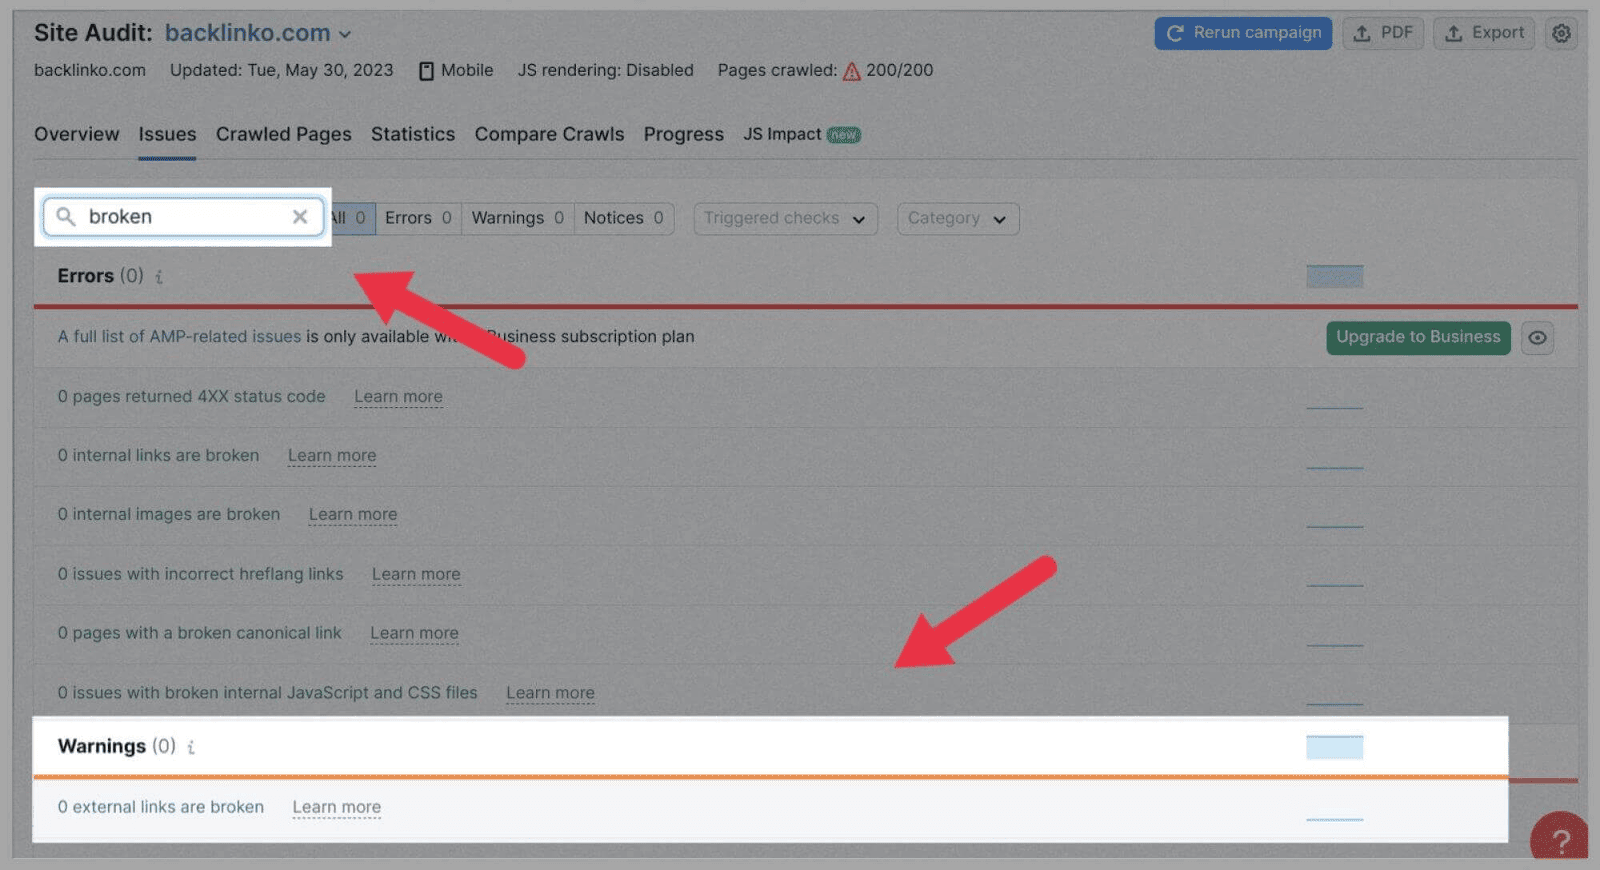Click the Errors info icon

click(x=159, y=277)
